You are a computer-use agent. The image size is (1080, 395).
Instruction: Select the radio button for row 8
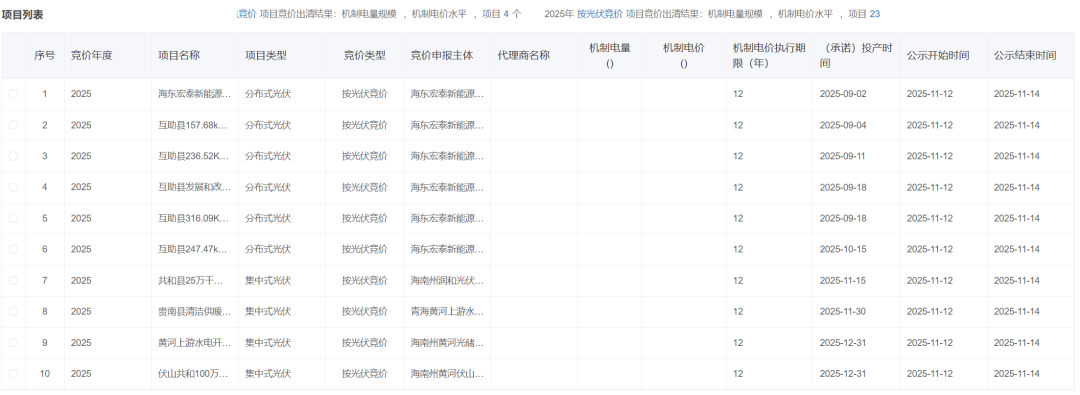(13, 312)
